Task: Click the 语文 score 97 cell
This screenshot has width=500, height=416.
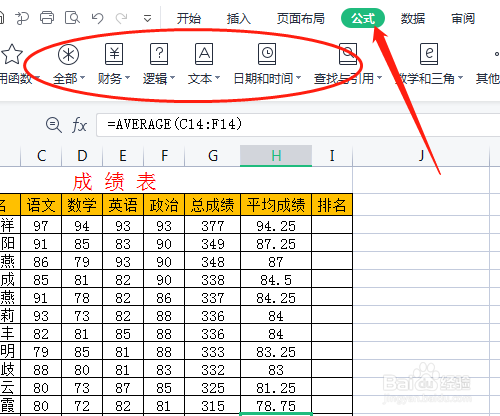Action: point(41,226)
